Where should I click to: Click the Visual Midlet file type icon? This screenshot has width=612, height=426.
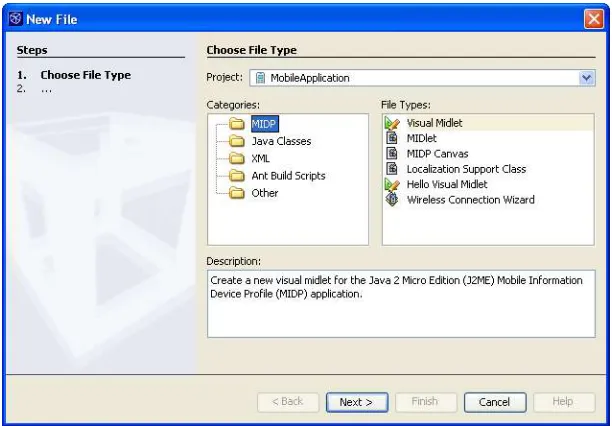coord(392,123)
